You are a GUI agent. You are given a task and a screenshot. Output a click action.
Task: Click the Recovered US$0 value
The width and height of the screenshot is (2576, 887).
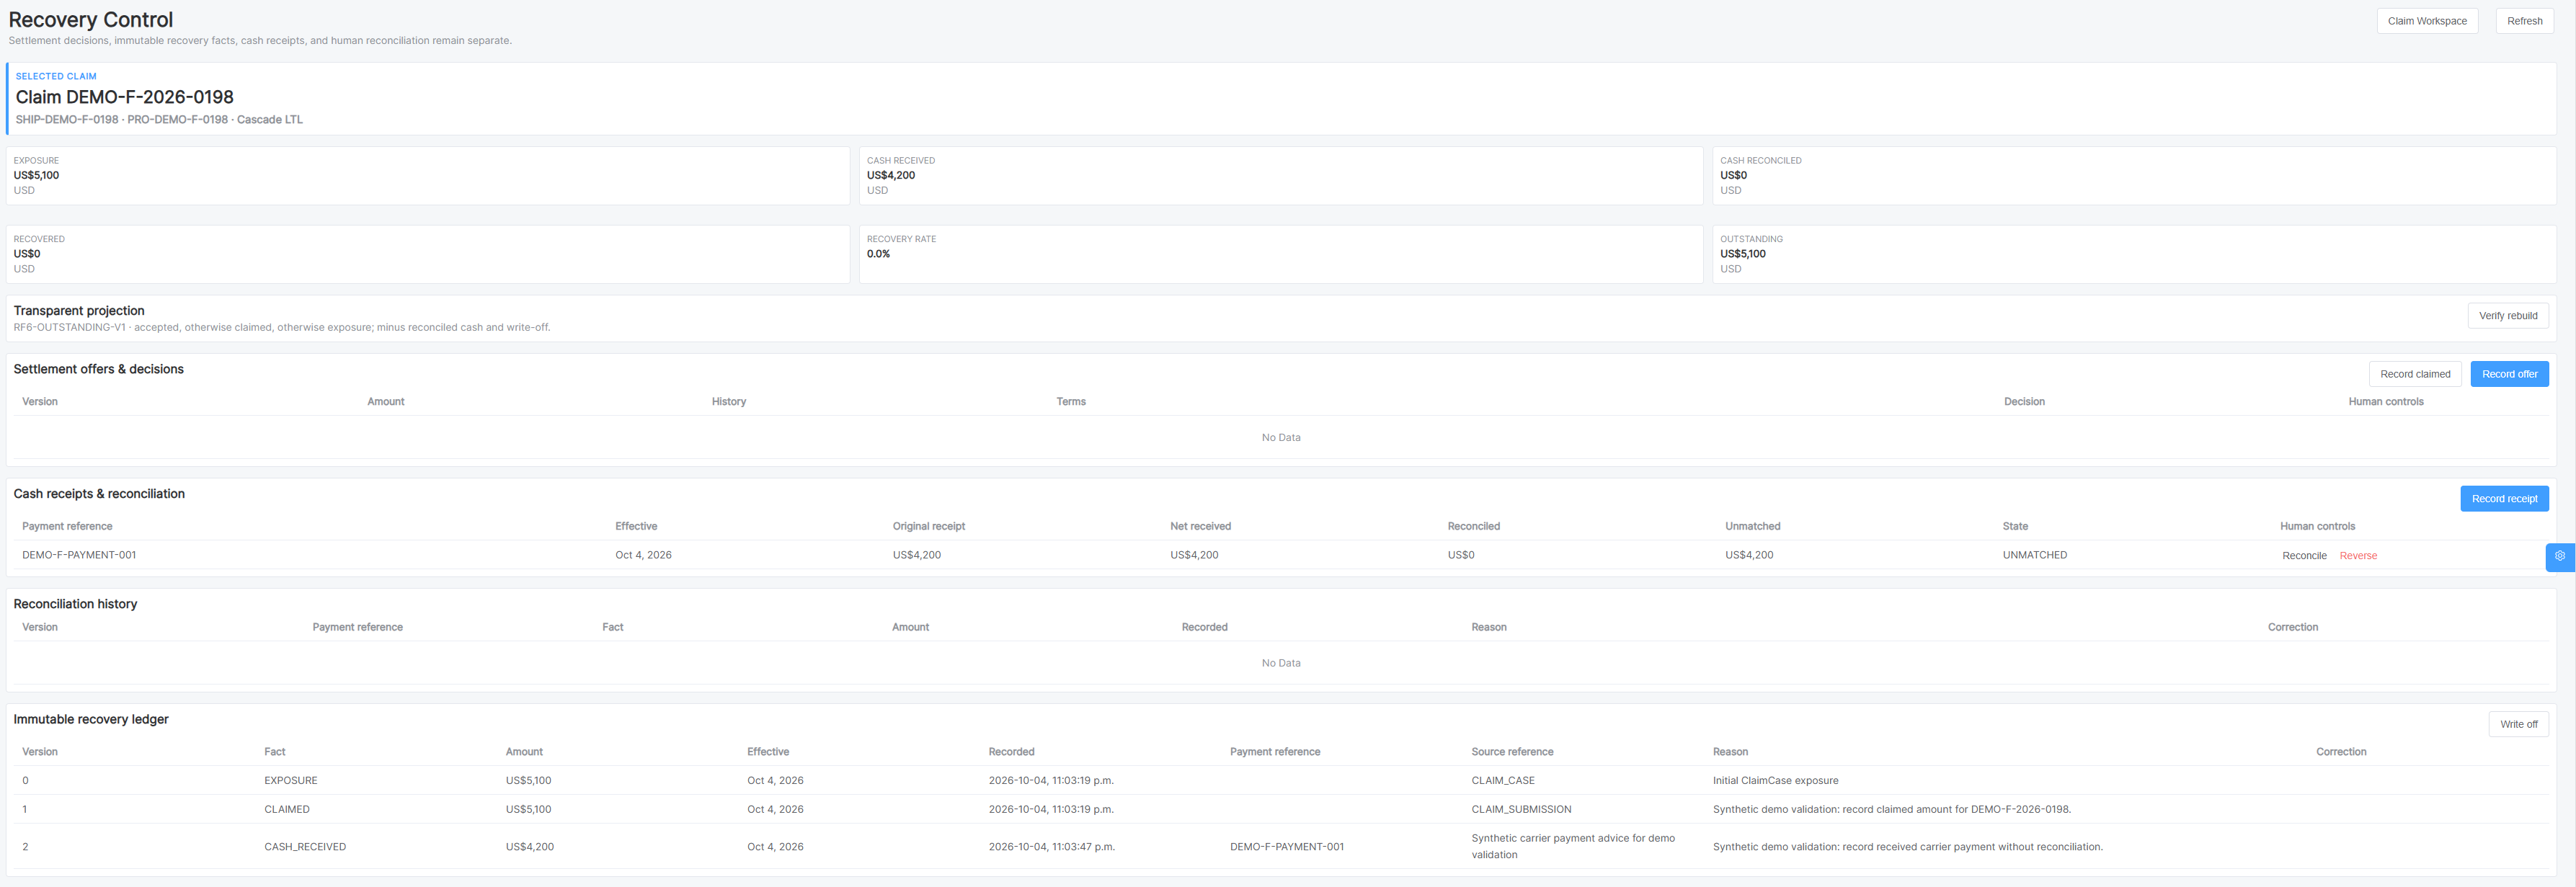[27, 254]
